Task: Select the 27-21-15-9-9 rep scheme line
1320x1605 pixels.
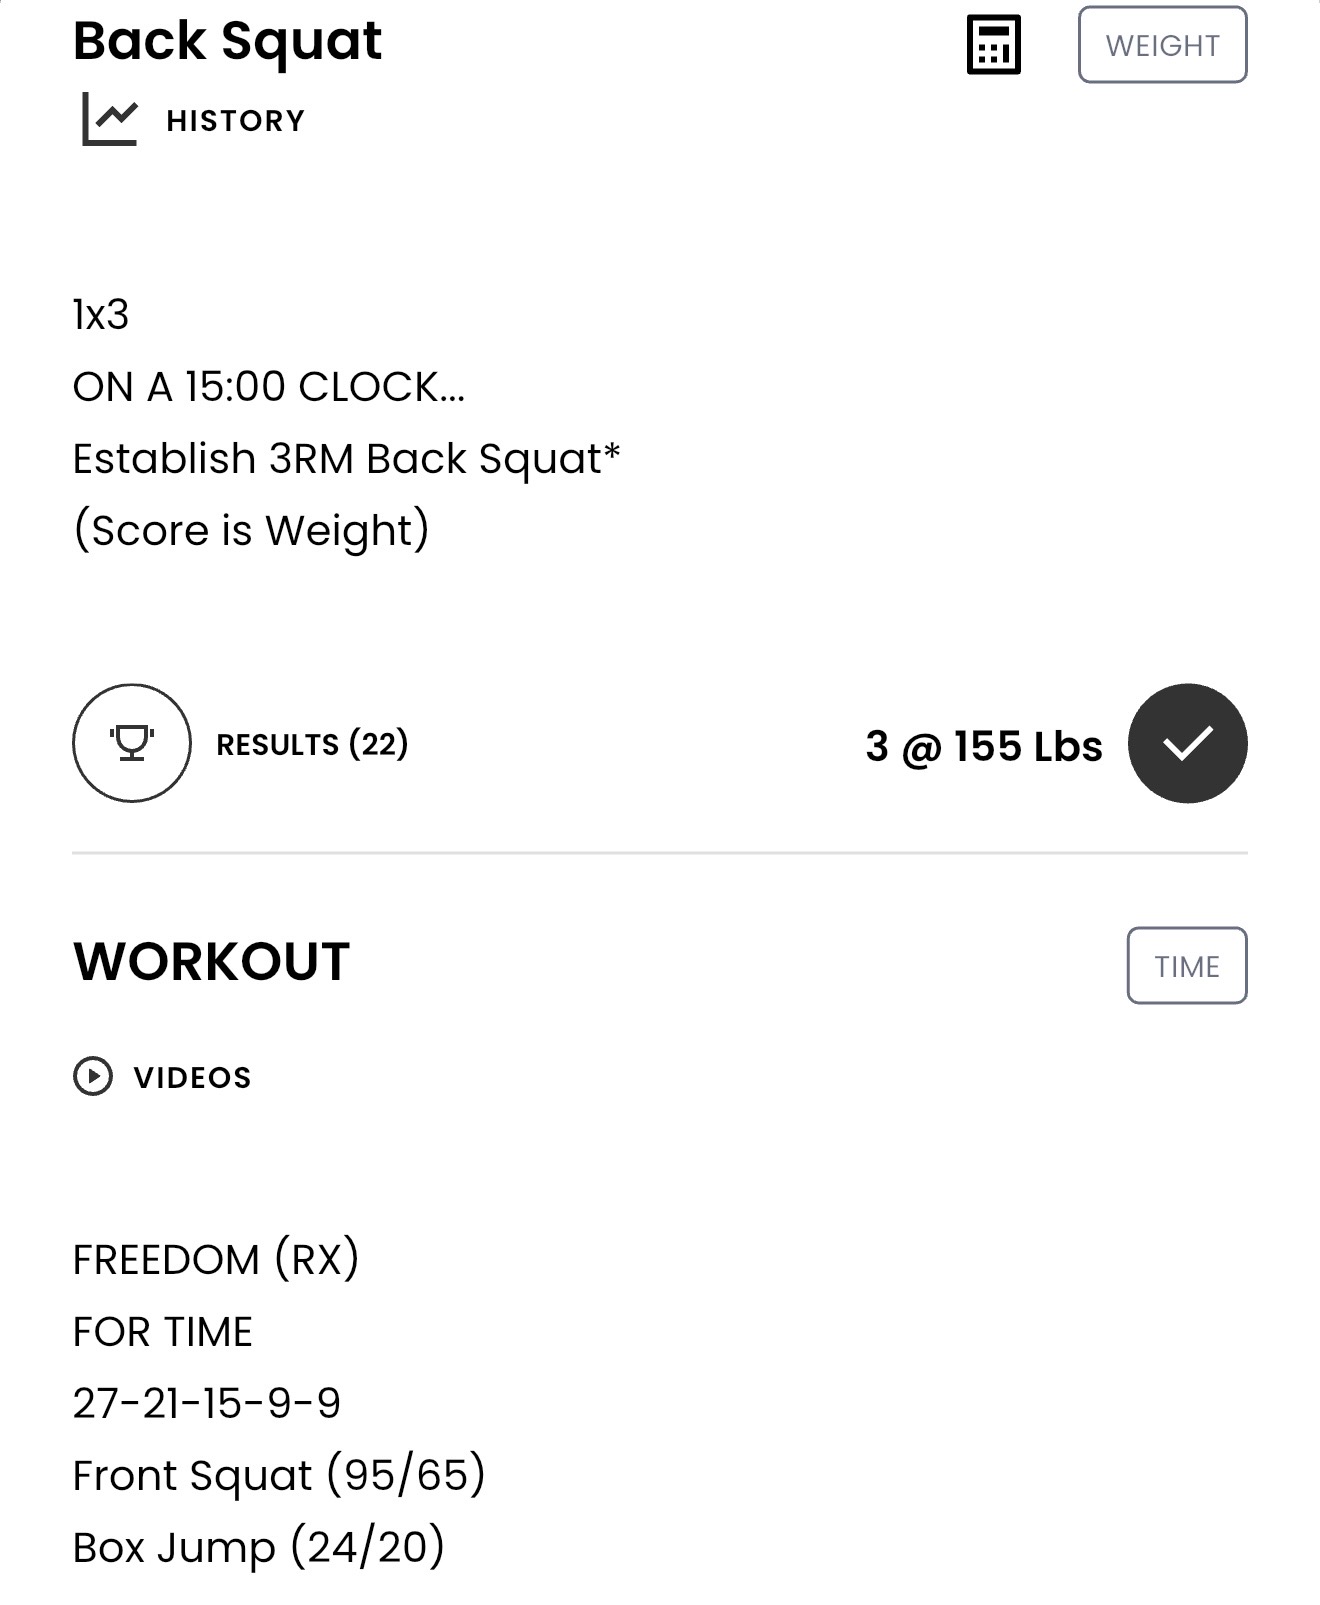Action: tap(207, 1403)
